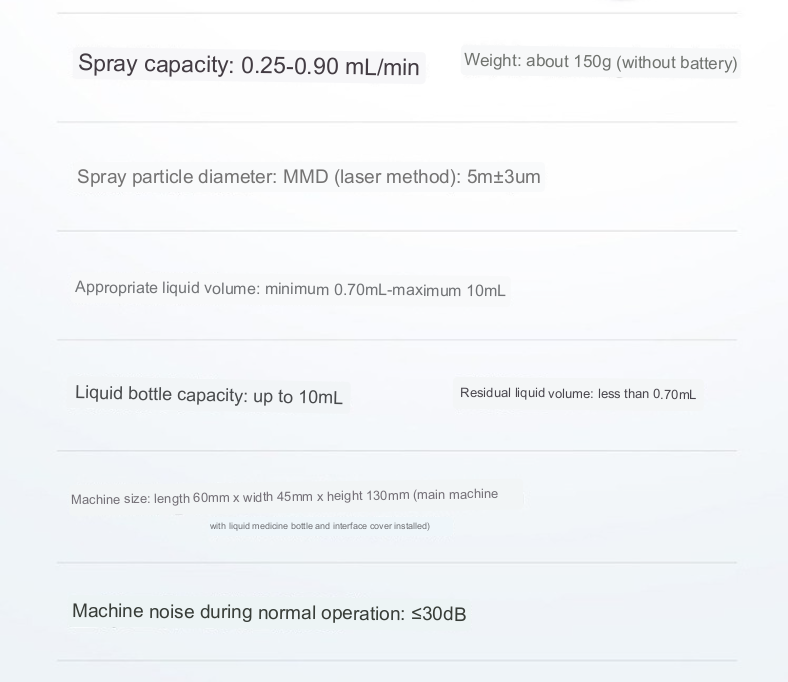Click the '(without battery)' note
Image resolution: width=788 pixels, height=682 pixels.
677,63
